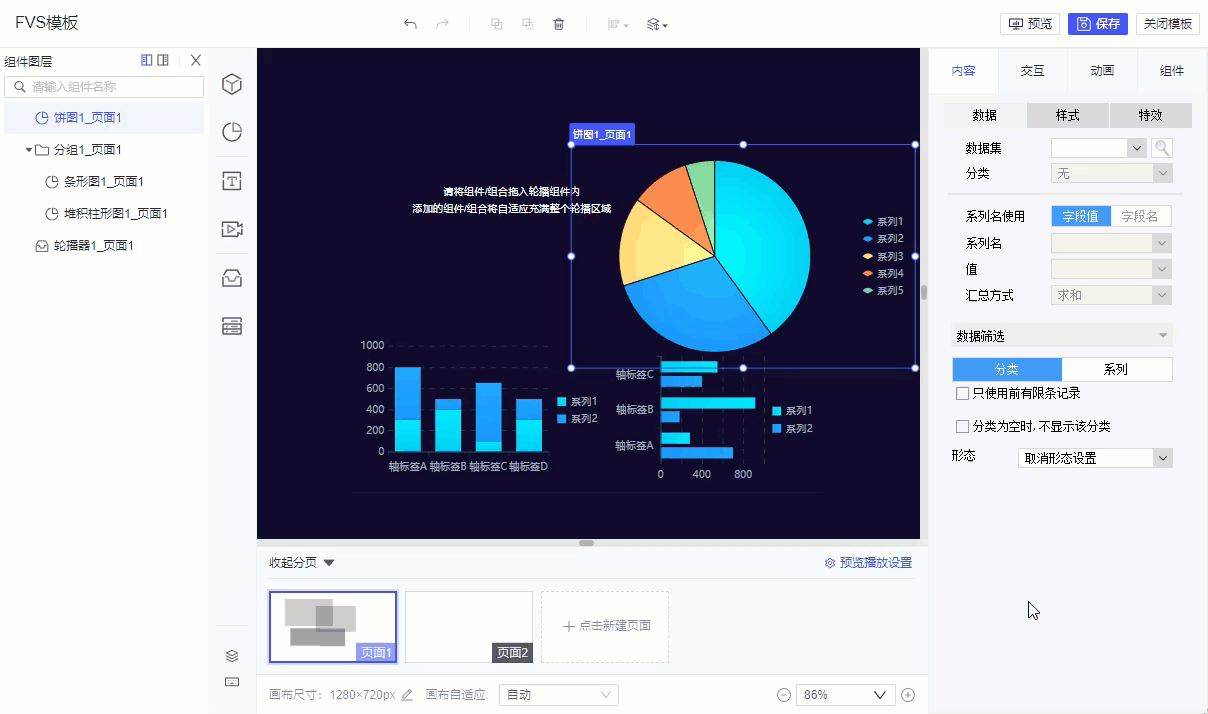Open the 数据集 dropdown
Image resolution: width=1208 pixels, height=714 pixels.
point(1098,148)
